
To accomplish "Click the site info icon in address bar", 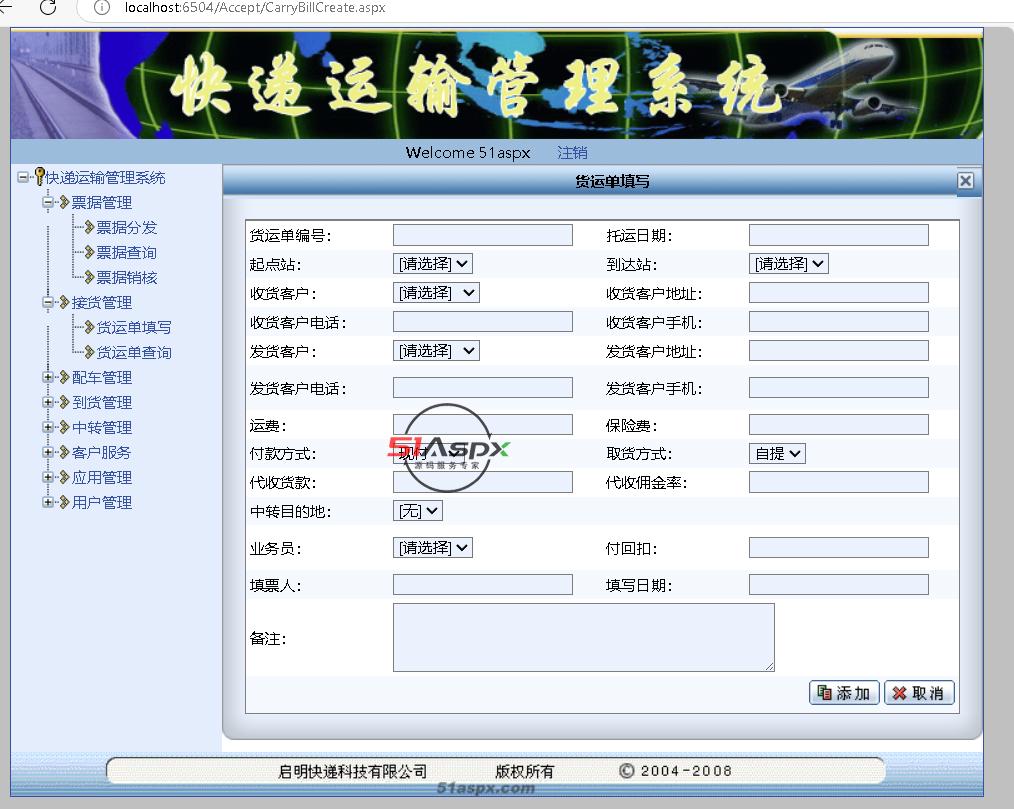I will point(102,8).
